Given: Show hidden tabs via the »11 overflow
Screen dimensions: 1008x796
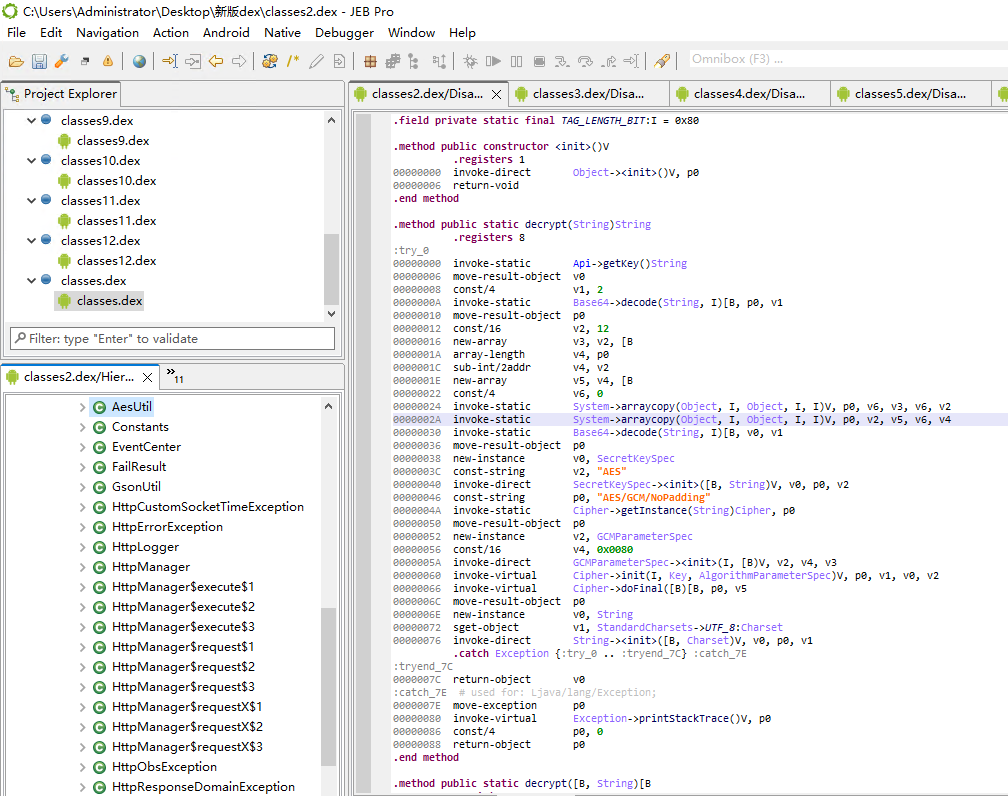Looking at the screenshot, I should coord(174,376).
